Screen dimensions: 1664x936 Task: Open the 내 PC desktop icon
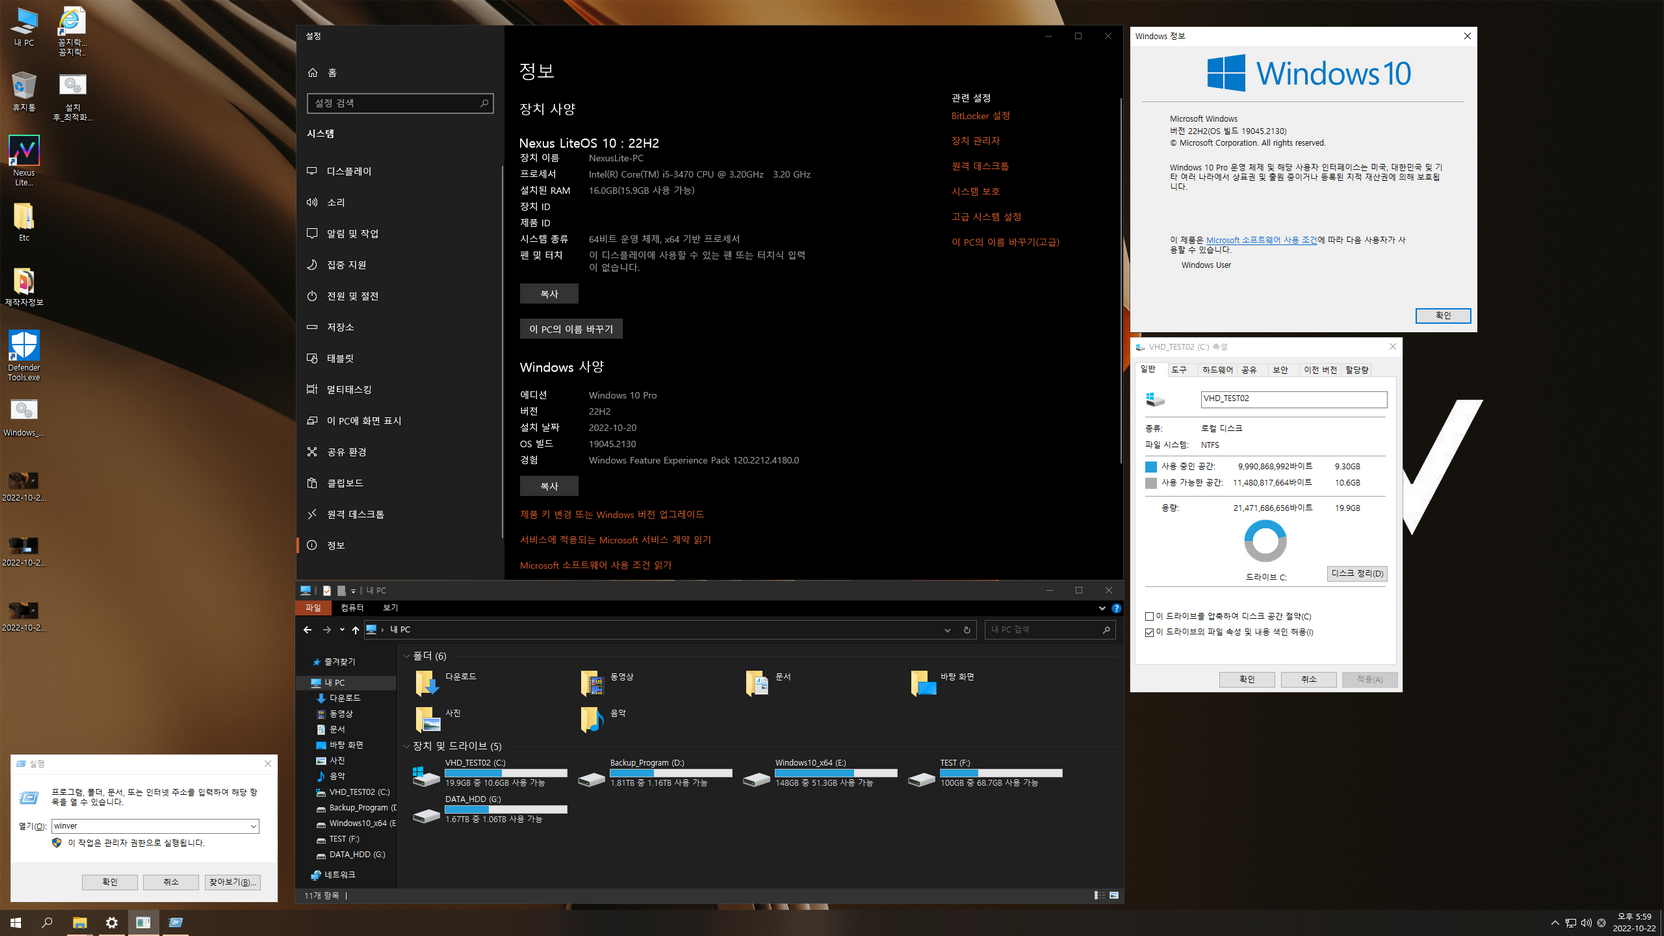tap(24, 27)
